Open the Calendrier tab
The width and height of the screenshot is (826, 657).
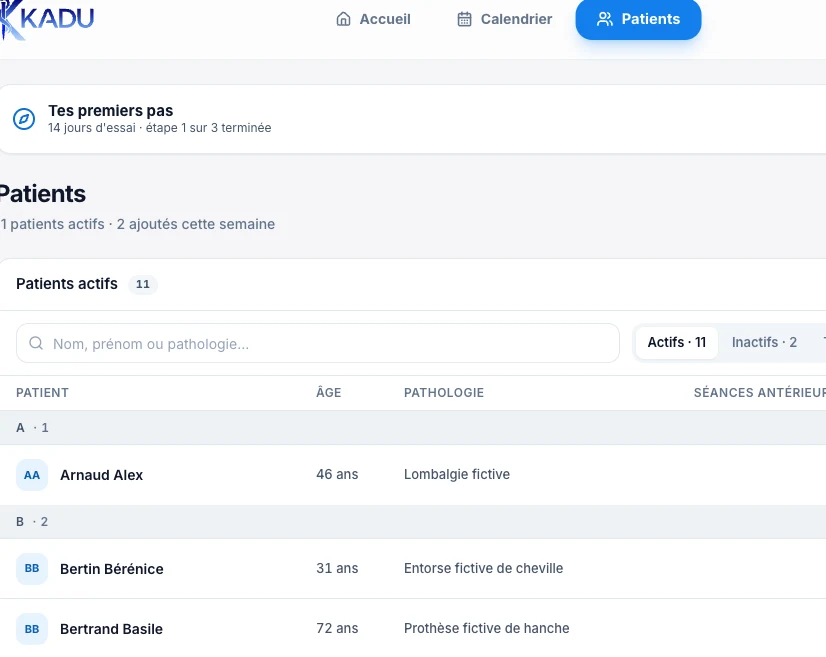(504, 19)
